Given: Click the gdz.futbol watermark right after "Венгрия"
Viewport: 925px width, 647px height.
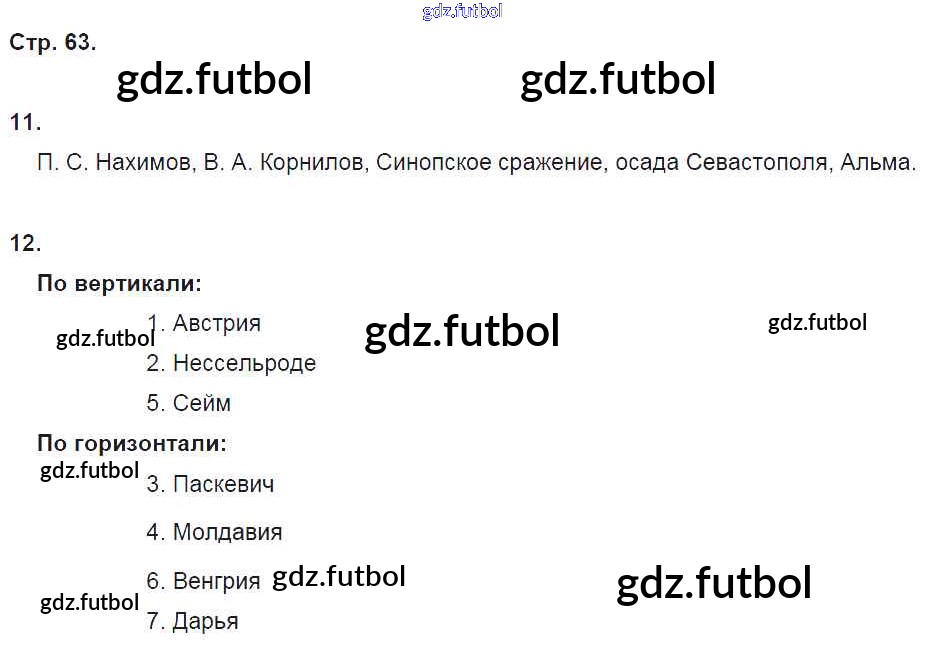Looking at the screenshot, I should click(339, 577).
